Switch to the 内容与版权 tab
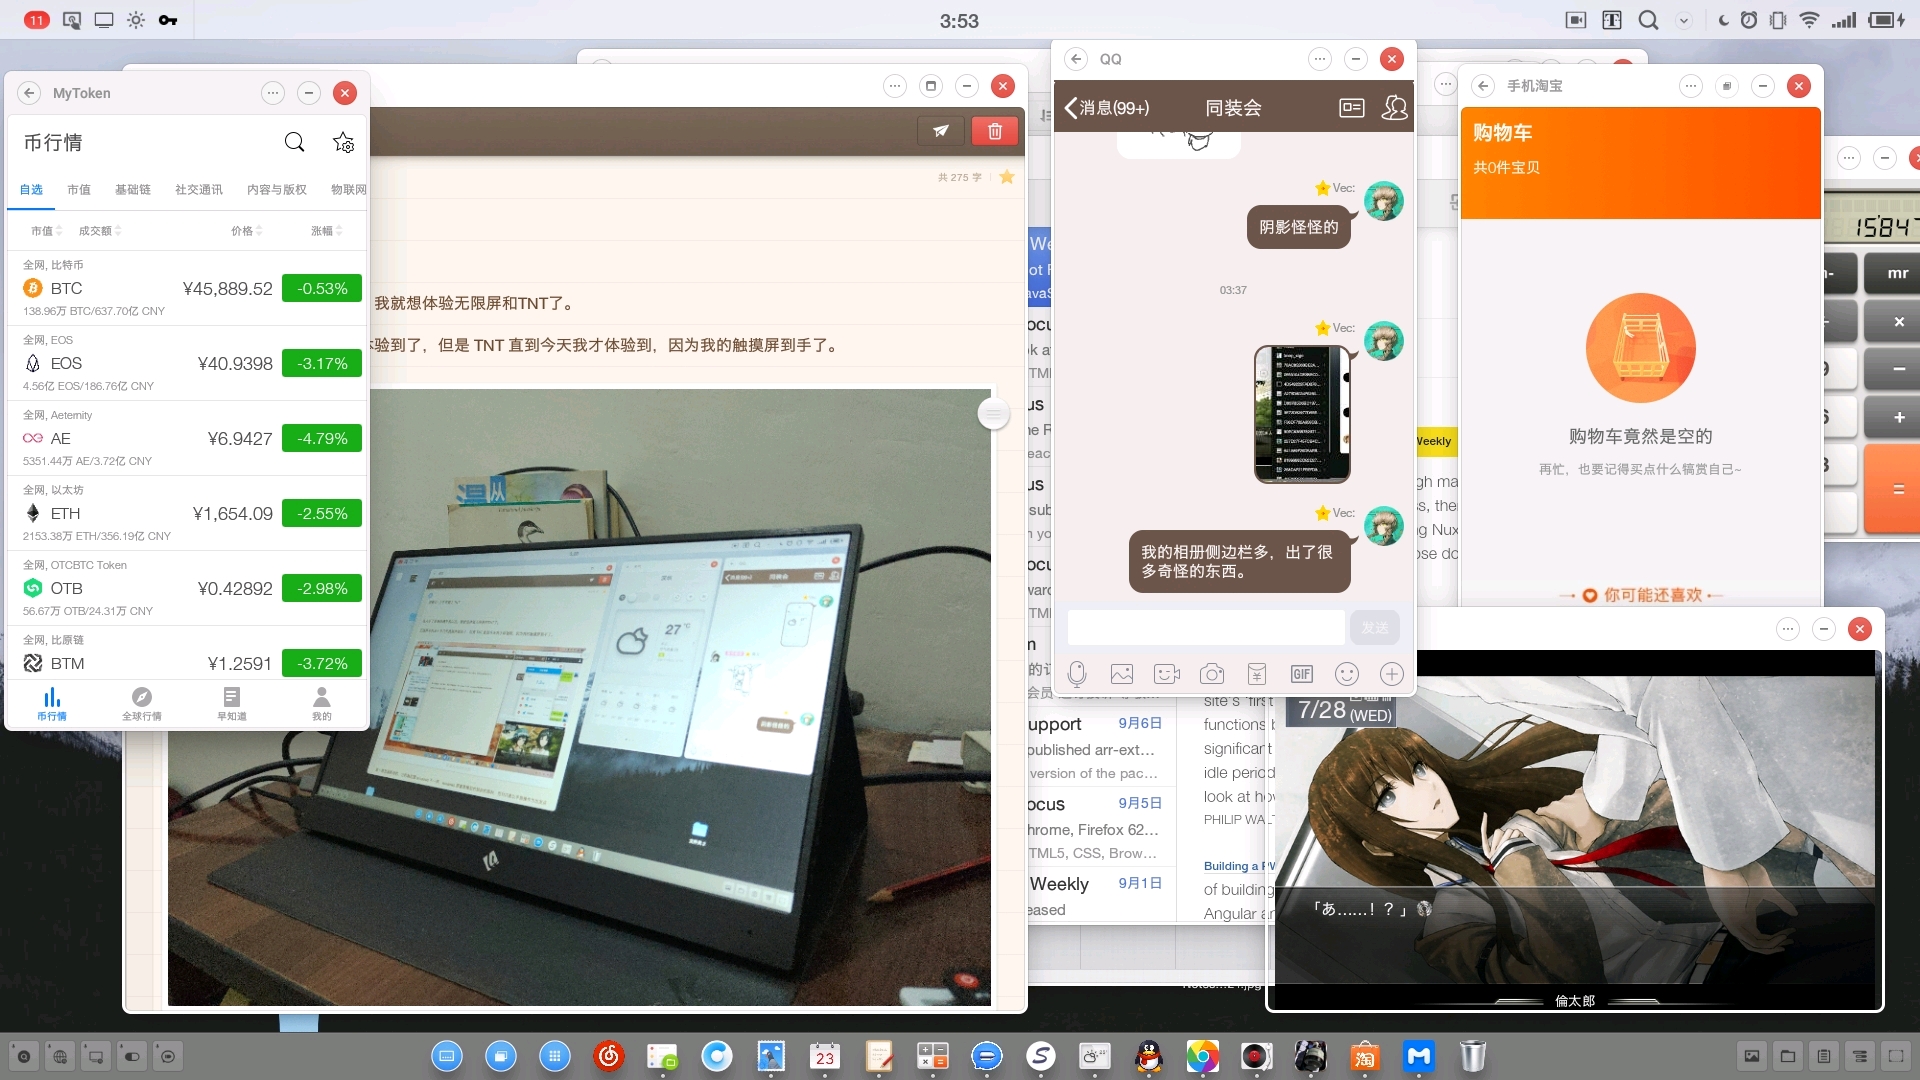Screen dimensions: 1920x1080 click(x=277, y=189)
